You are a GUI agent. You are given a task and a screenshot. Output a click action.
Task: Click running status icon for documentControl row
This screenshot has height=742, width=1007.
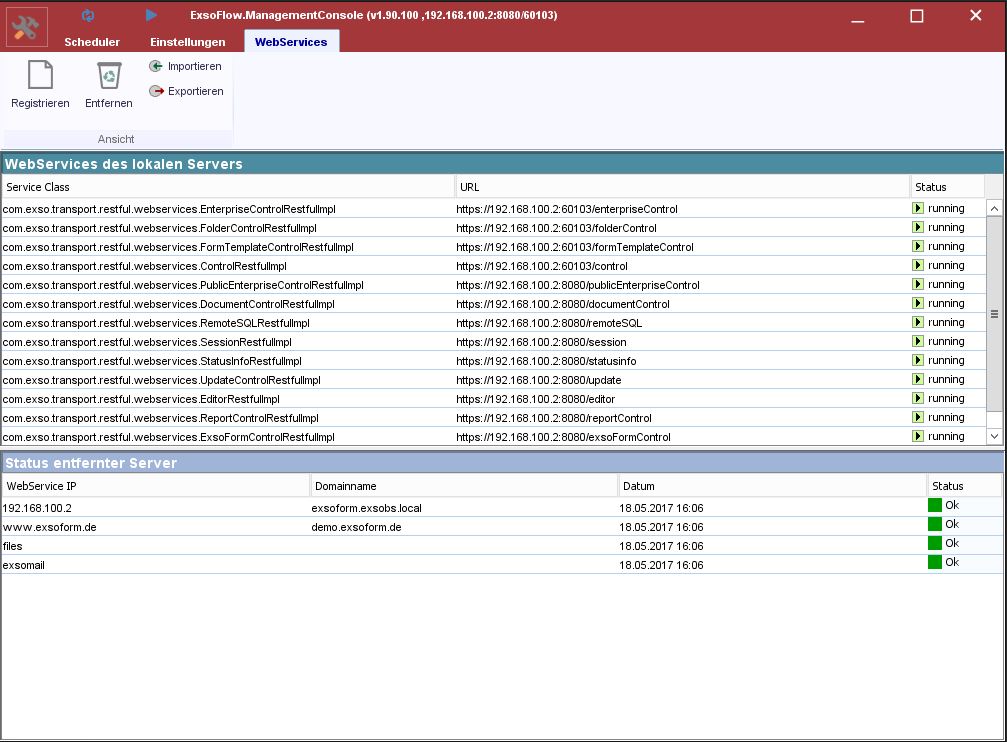(918, 303)
